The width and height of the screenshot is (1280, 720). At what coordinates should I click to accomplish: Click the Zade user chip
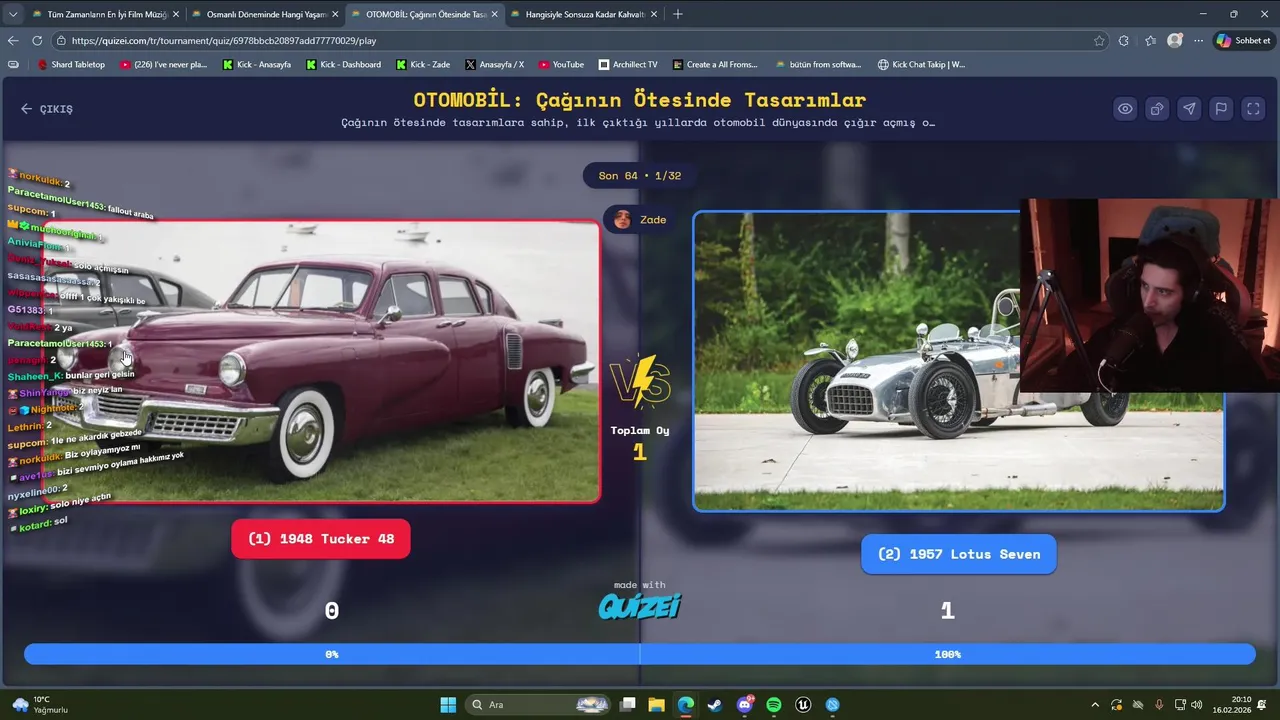(x=640, y=220)
